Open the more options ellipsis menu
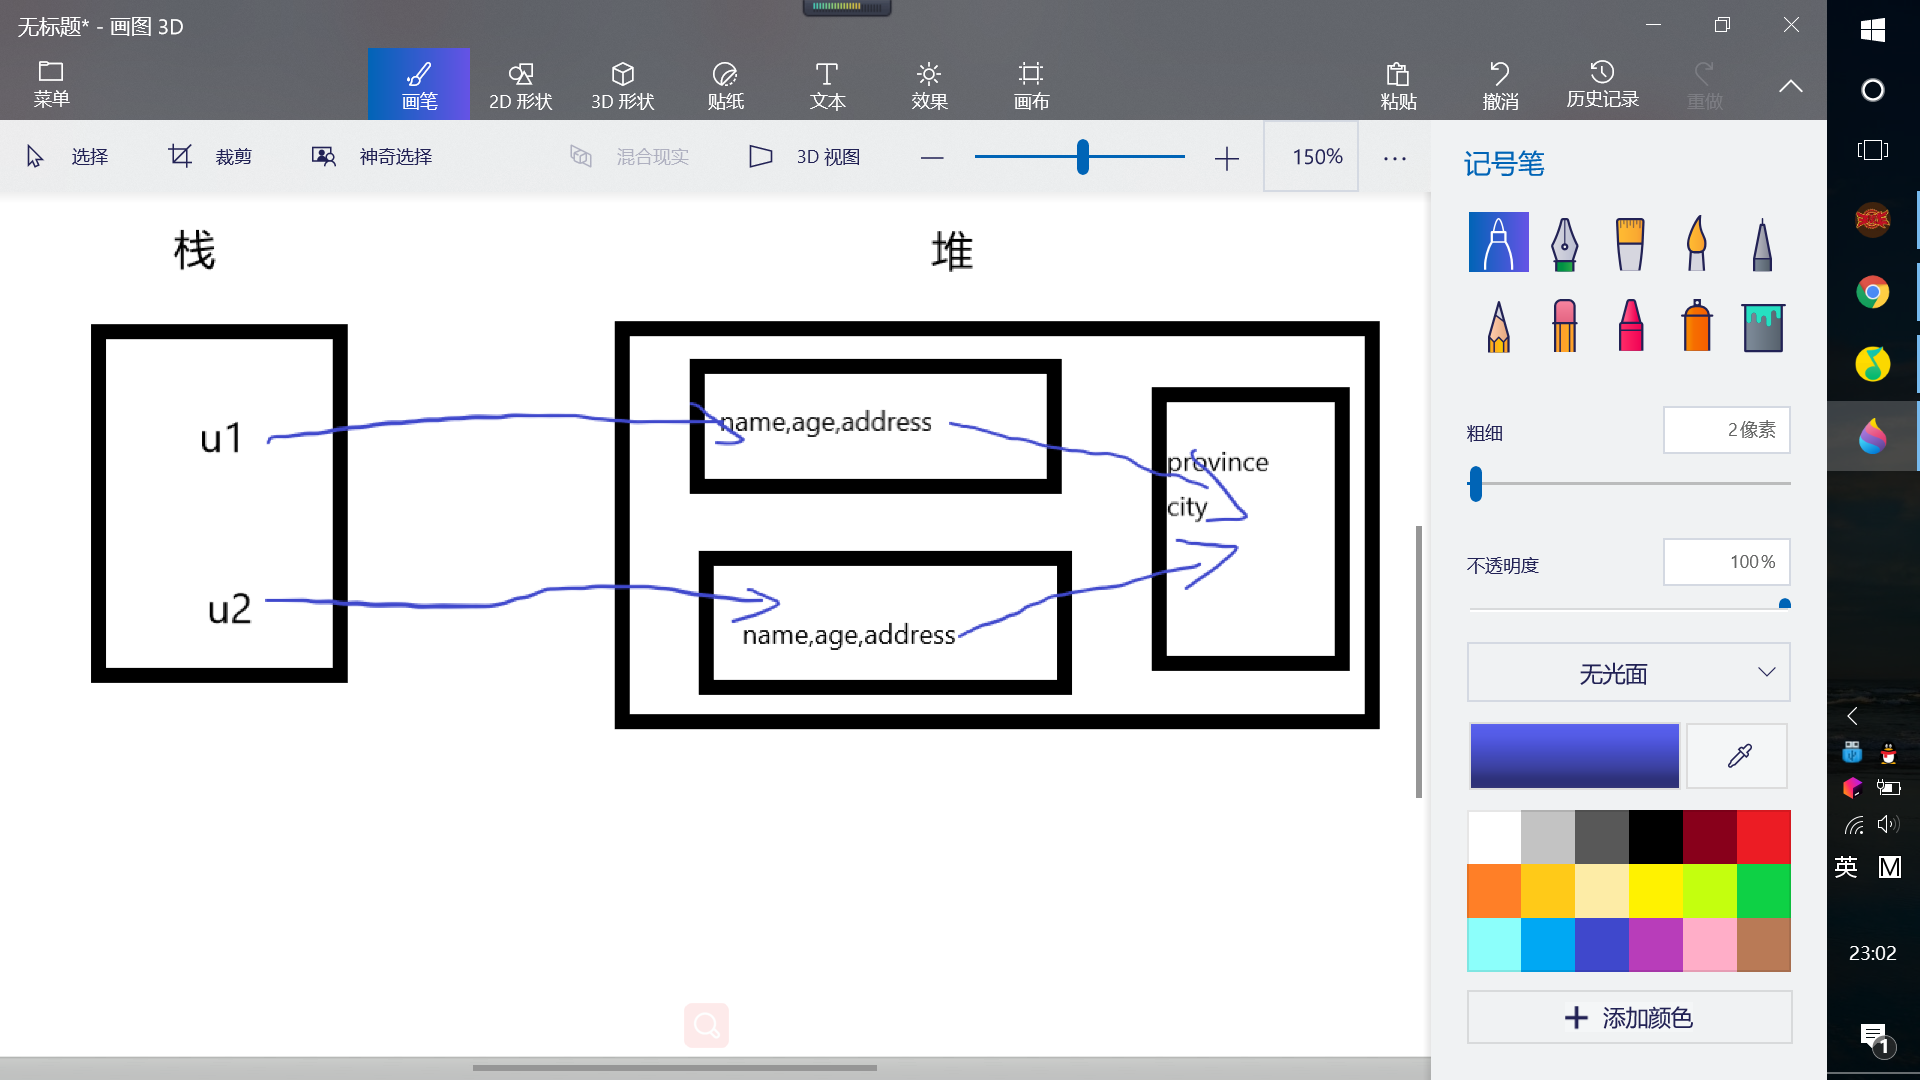 click(1394, 158)
